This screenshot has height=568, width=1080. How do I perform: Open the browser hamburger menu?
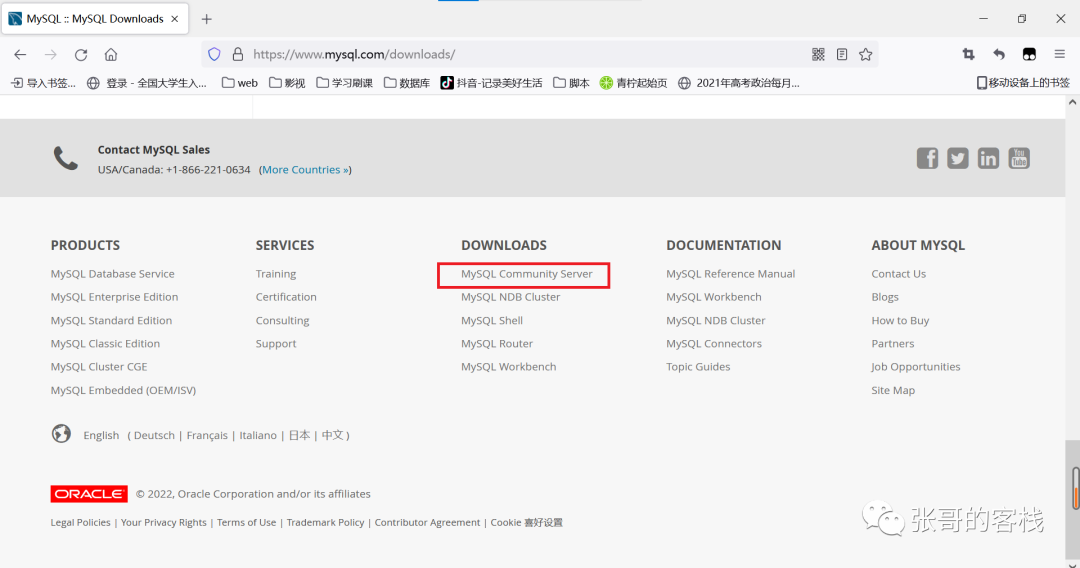(1060, 54)
